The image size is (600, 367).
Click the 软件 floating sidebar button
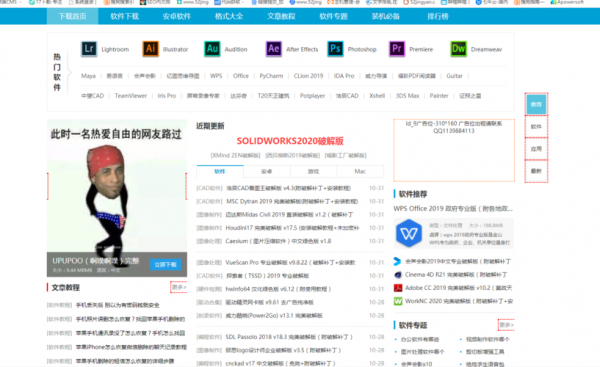[x=536, y=127]
